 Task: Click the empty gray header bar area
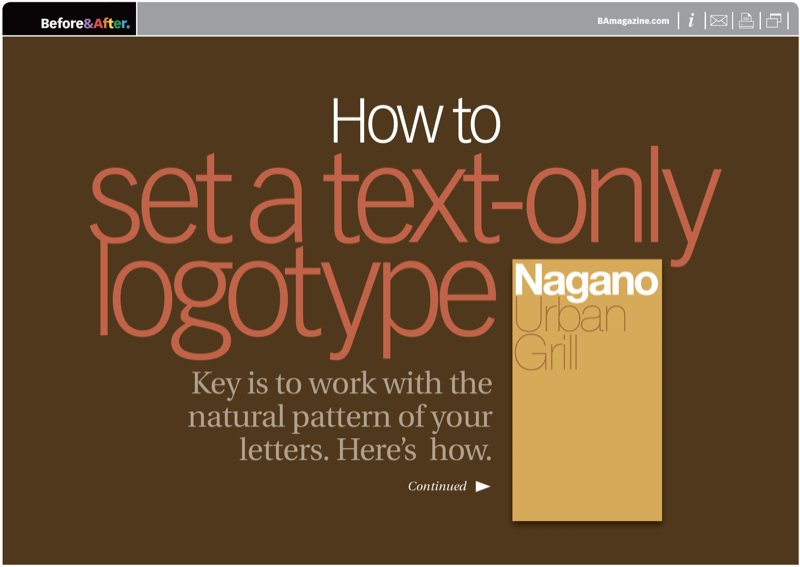(x=360, y=19)
